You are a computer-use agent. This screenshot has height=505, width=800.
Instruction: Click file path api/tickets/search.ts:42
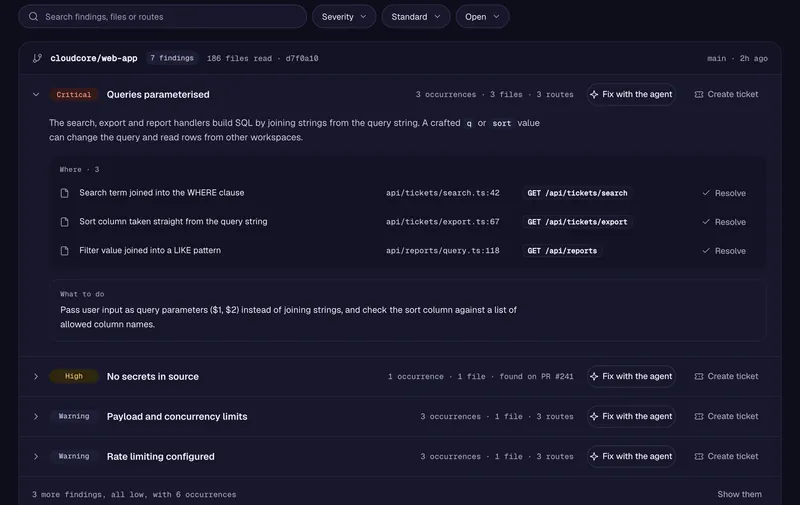[442, 193]
